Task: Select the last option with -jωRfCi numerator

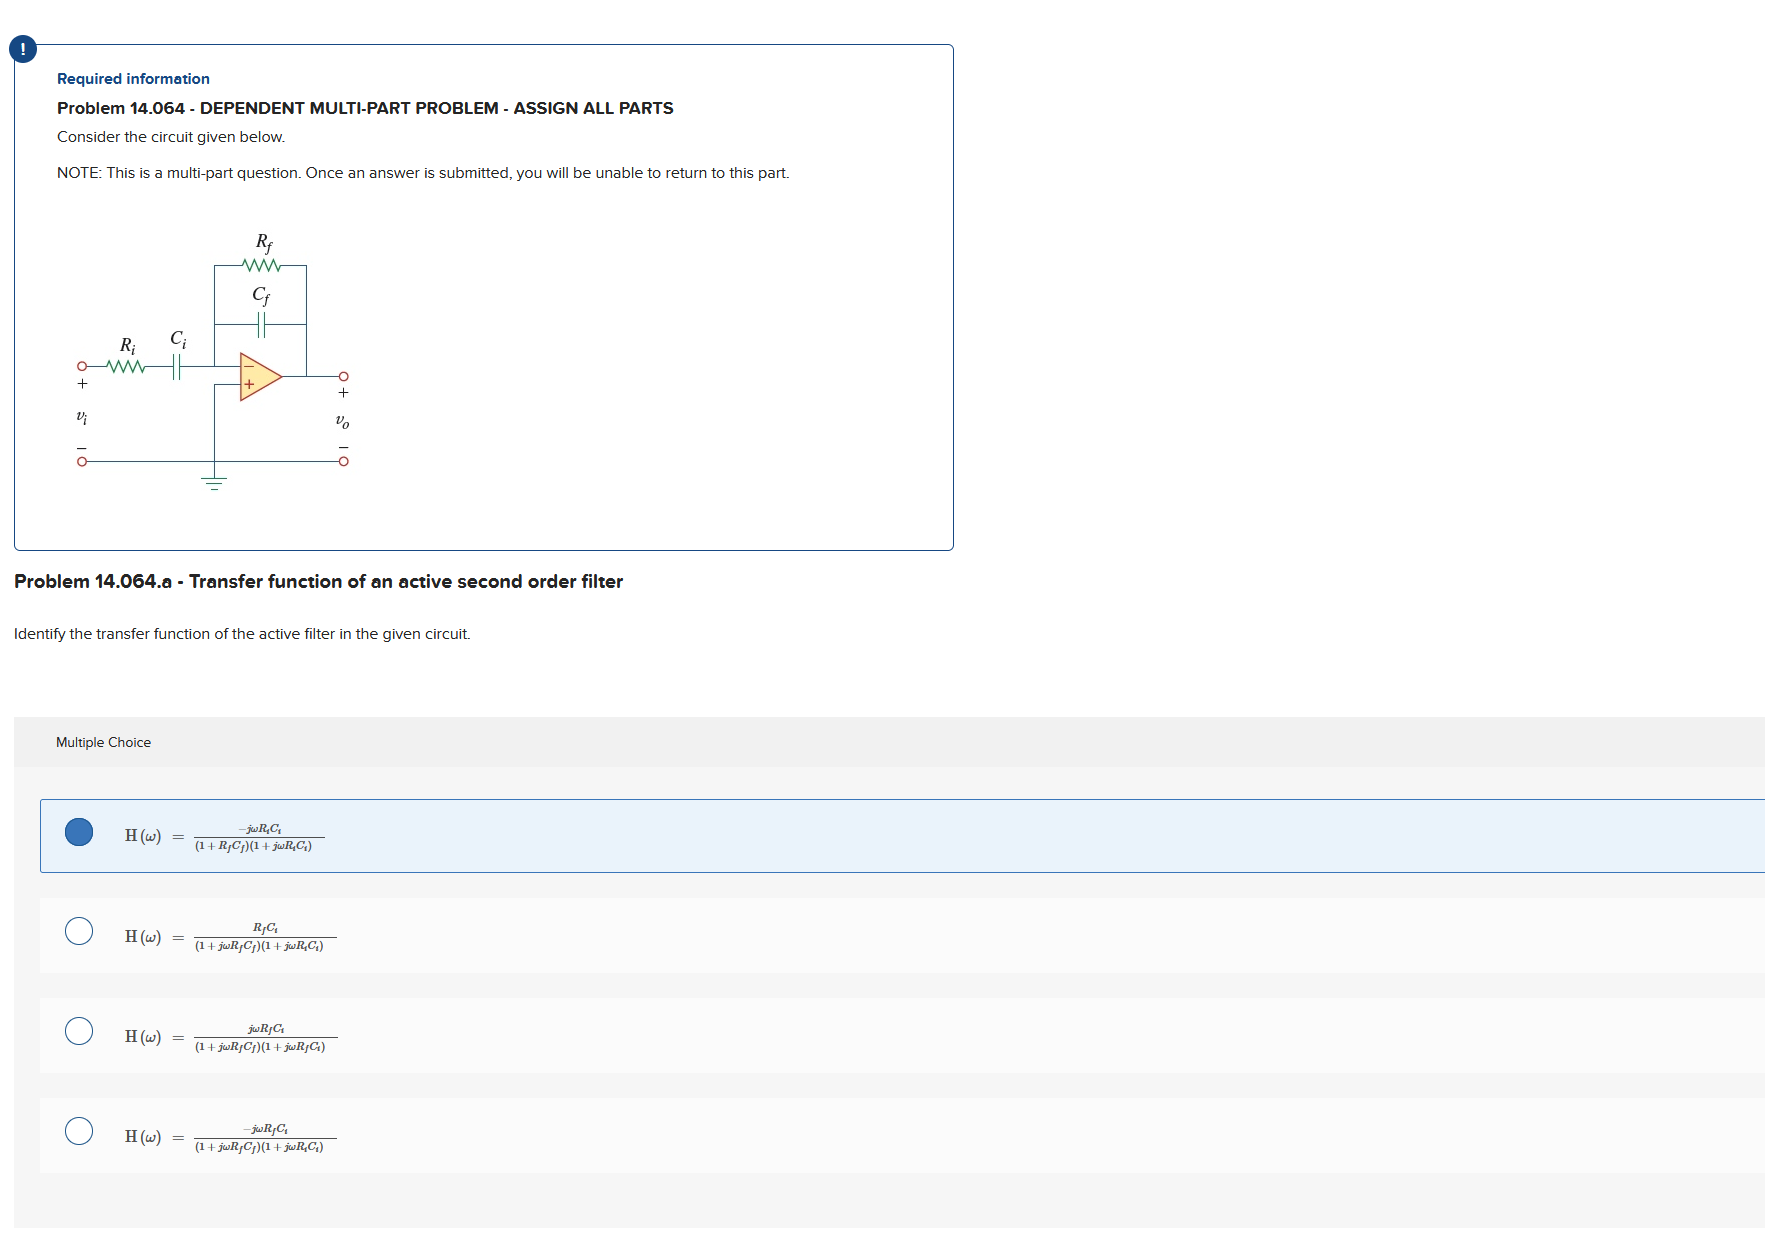Action: tap(79, 1131)
